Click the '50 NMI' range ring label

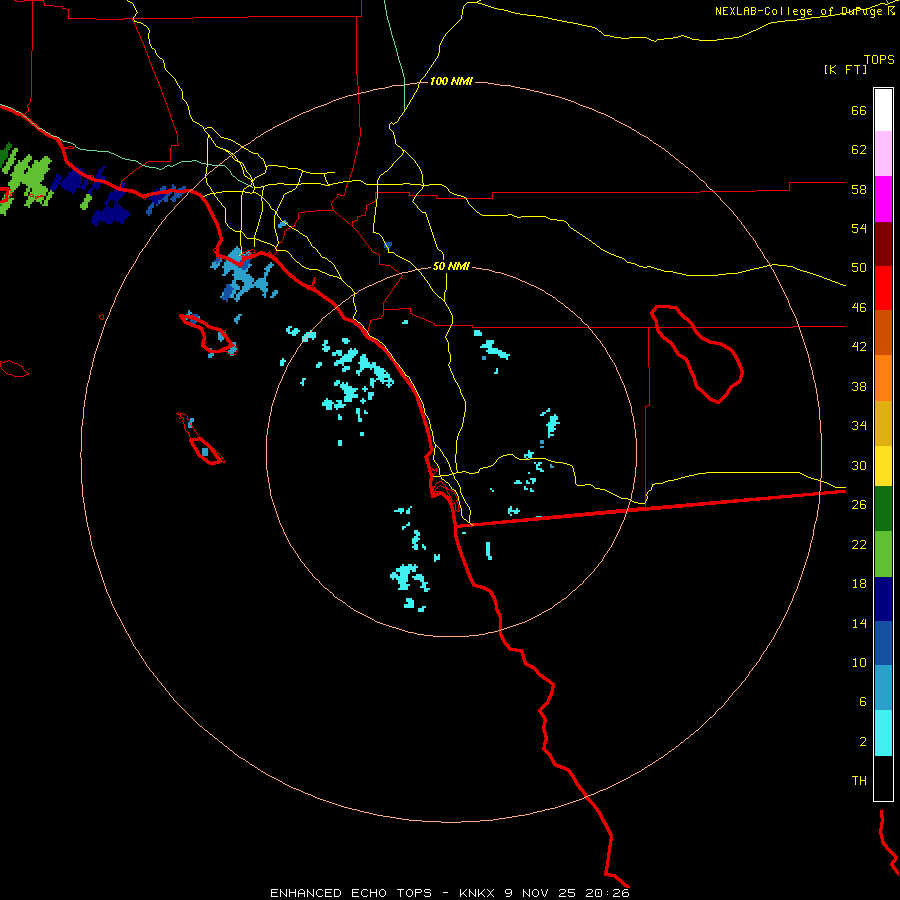[x=451, y=266]
